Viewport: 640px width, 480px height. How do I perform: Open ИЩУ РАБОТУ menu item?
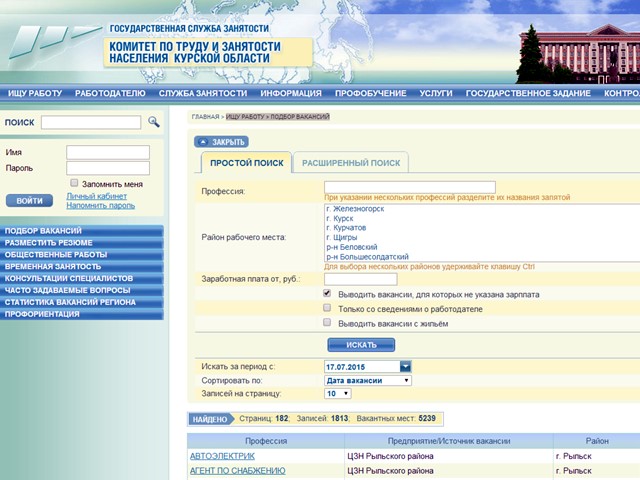(35, 93)
